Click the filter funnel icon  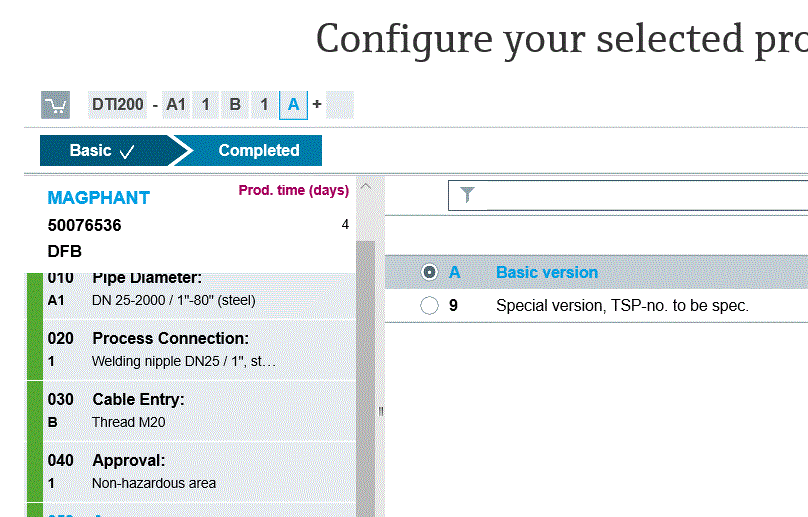[467, 195]
